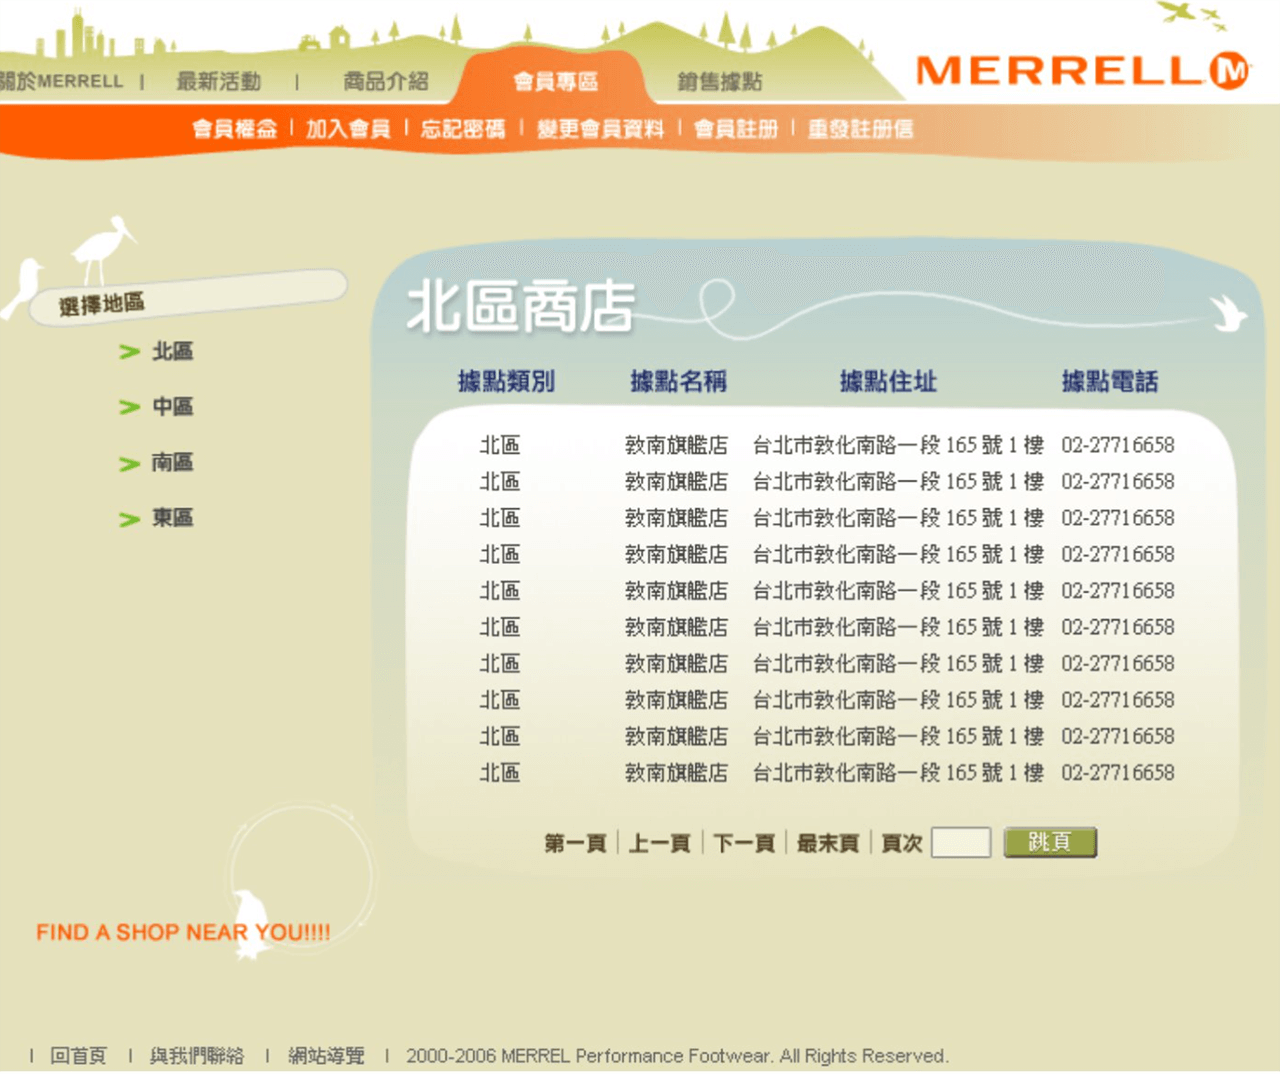Click the 據點住址 column header
Image resolution: width=1280 pixels, height=1074 pixels.
[x=888, y=381]
